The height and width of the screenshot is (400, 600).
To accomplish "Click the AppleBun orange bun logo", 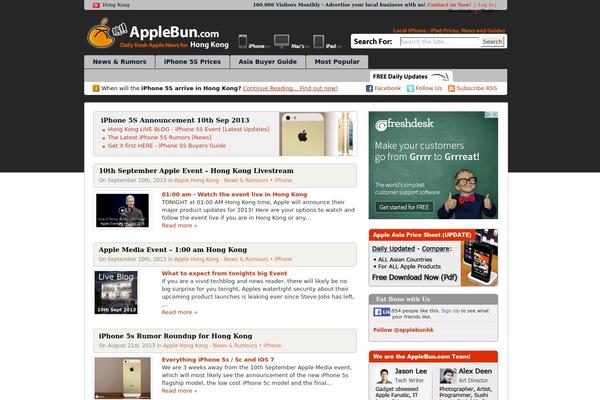I will [x=101, y=34].
